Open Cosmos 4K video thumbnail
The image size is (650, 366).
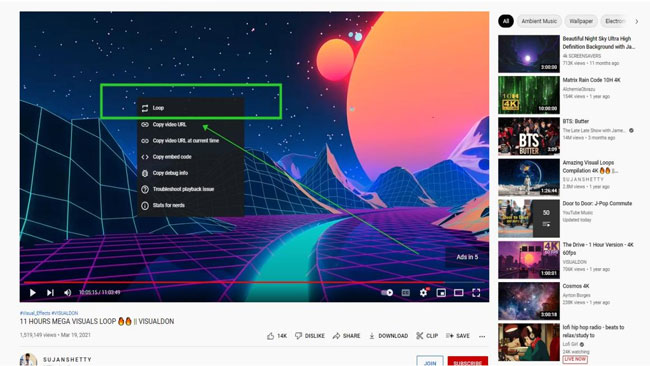click(x=529, y=301)
